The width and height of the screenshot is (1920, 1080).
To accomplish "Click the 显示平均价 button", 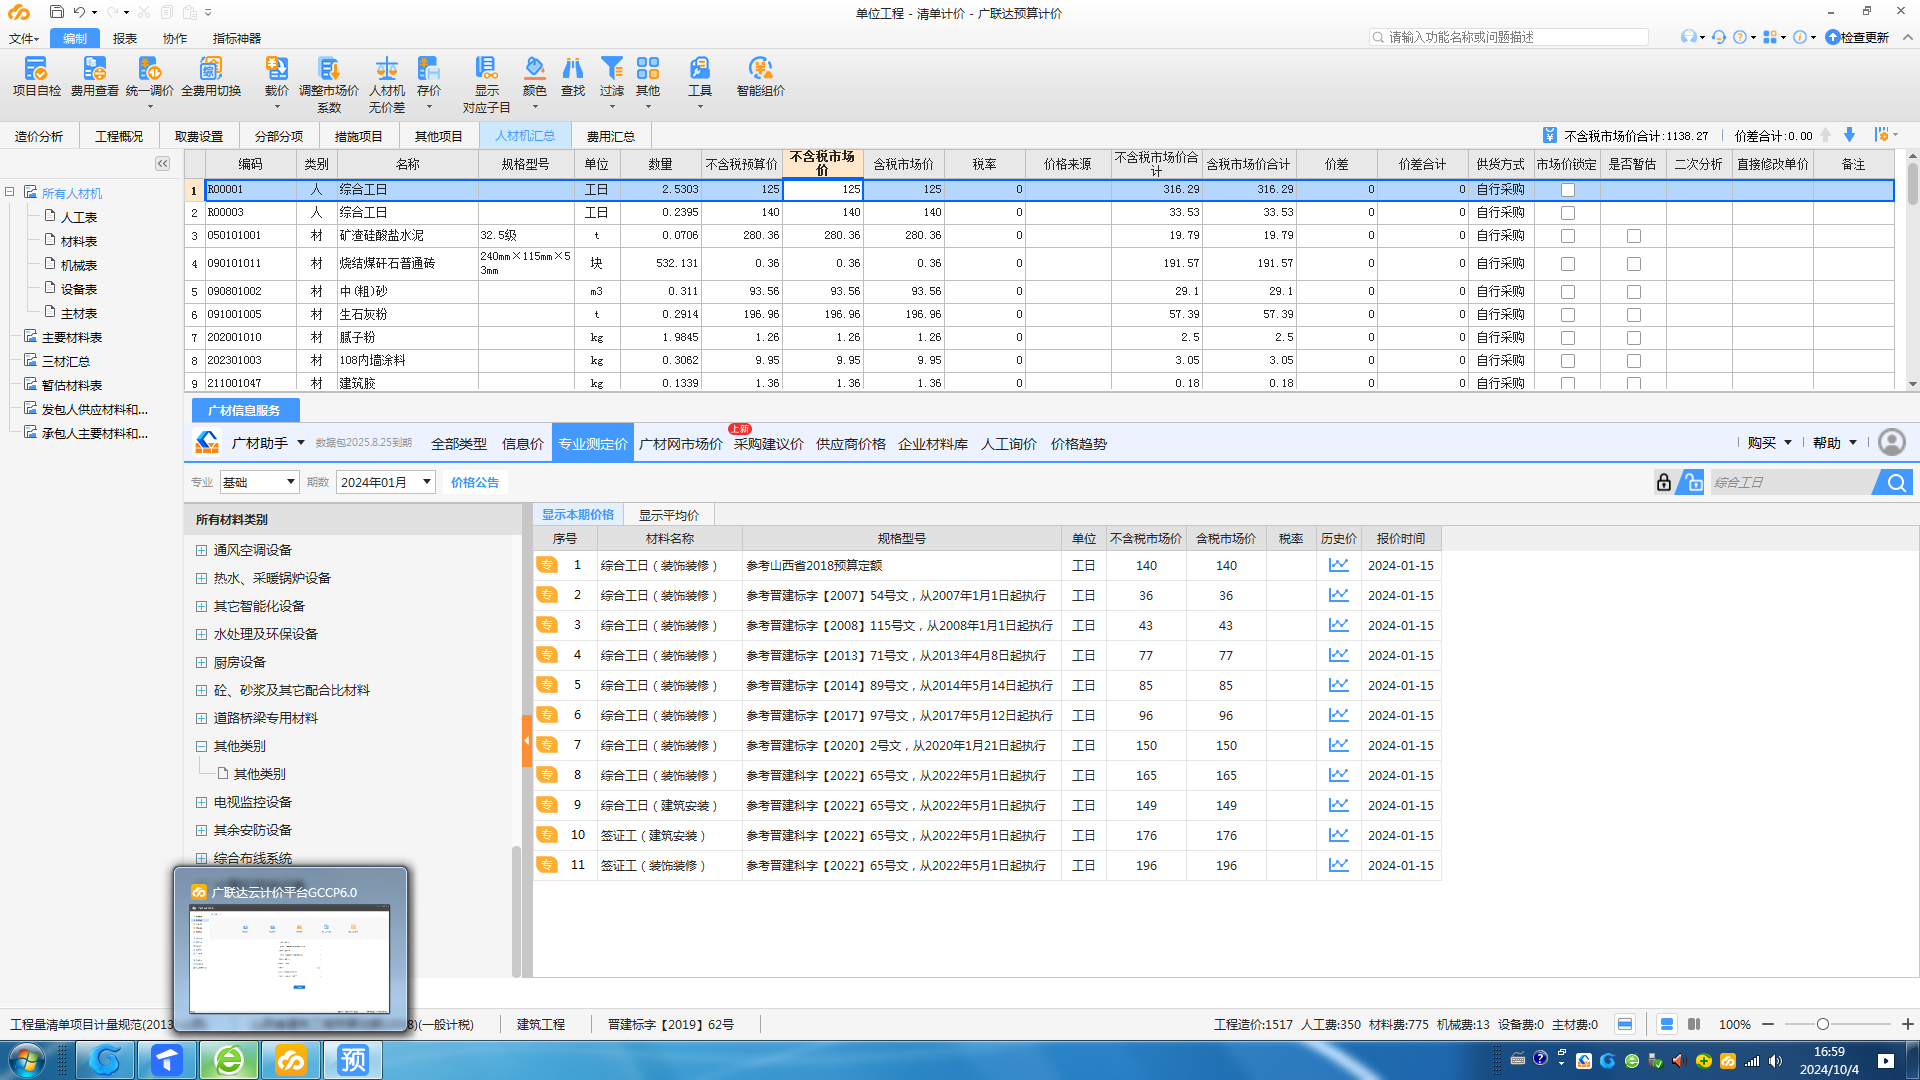I will click(x=669, y=515).
